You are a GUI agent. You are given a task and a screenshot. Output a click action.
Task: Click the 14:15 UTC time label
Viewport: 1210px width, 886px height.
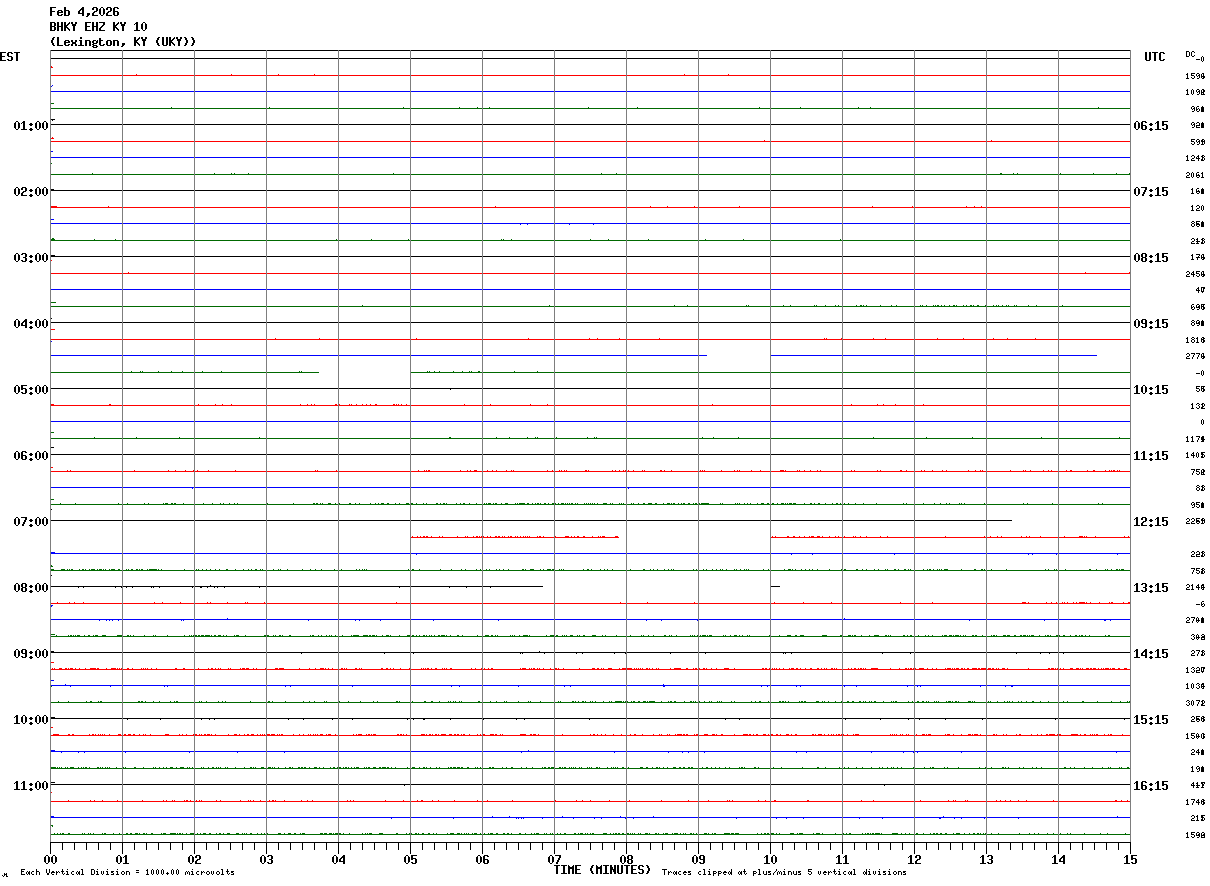(x=1151, y=654)
